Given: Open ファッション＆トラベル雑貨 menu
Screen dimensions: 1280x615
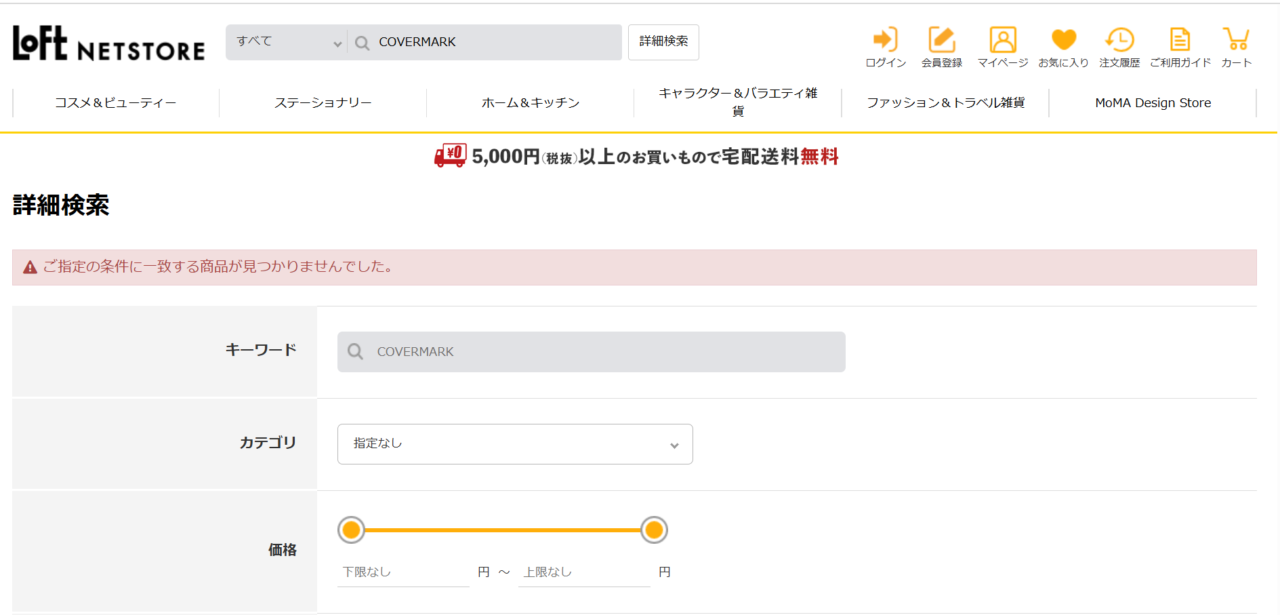Looking at the screenshot, I should 945,103.
